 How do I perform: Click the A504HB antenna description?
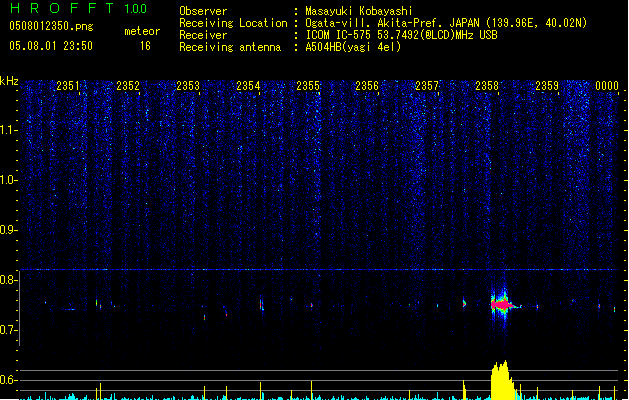353,47
